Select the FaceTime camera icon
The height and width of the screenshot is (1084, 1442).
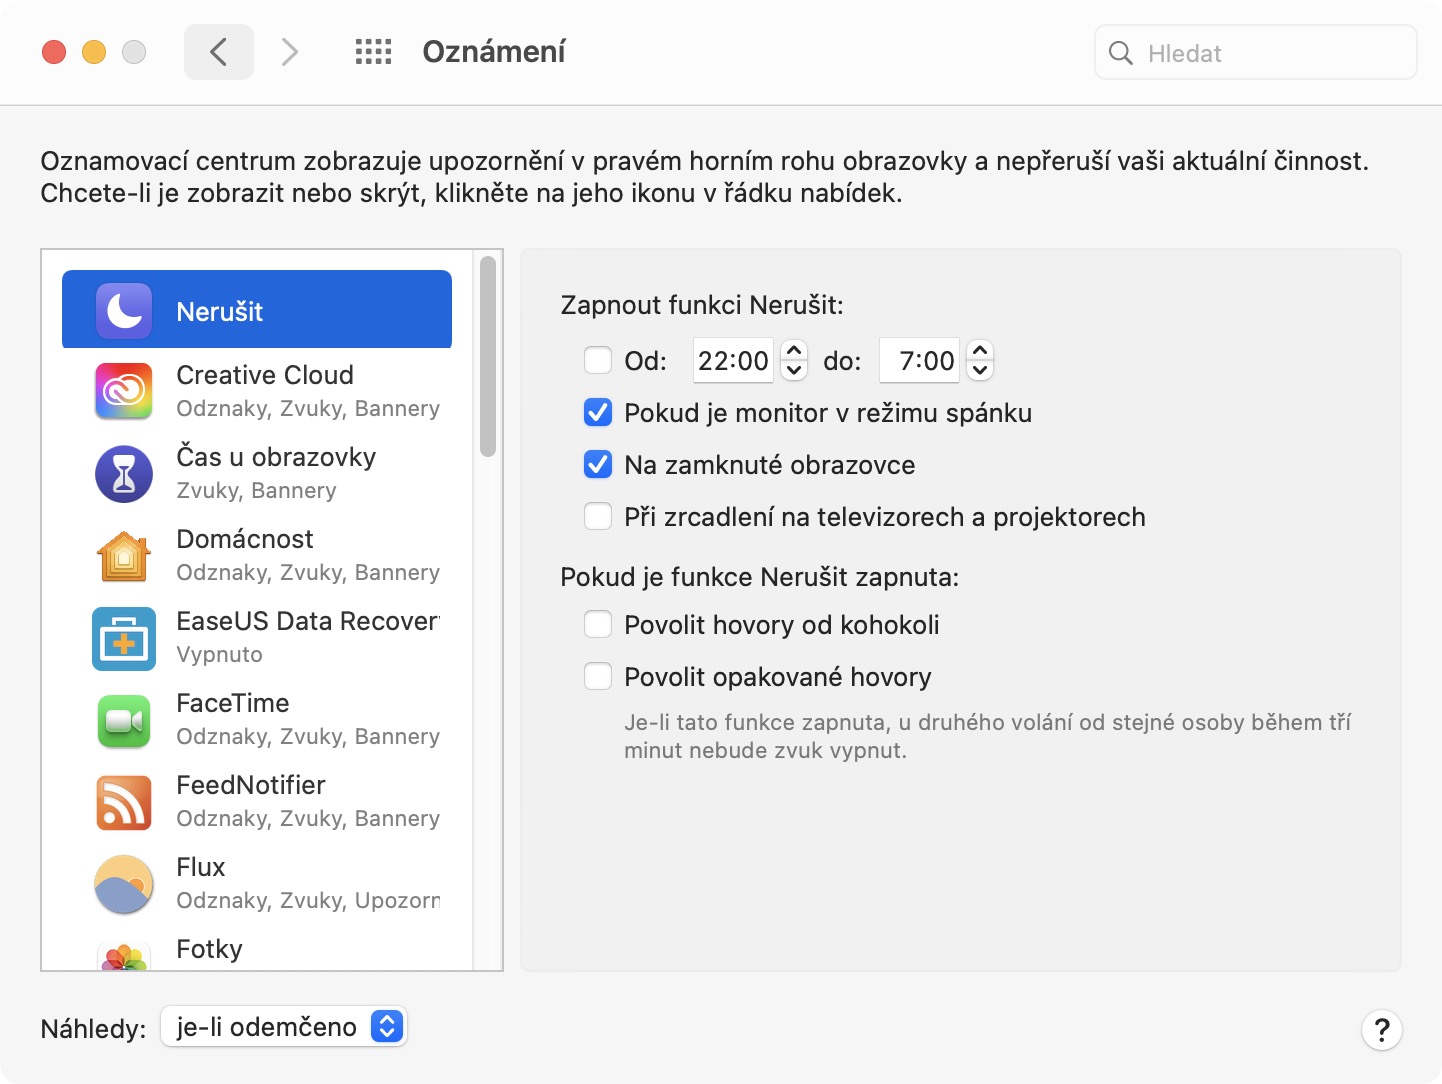click(x=124, y=720)
